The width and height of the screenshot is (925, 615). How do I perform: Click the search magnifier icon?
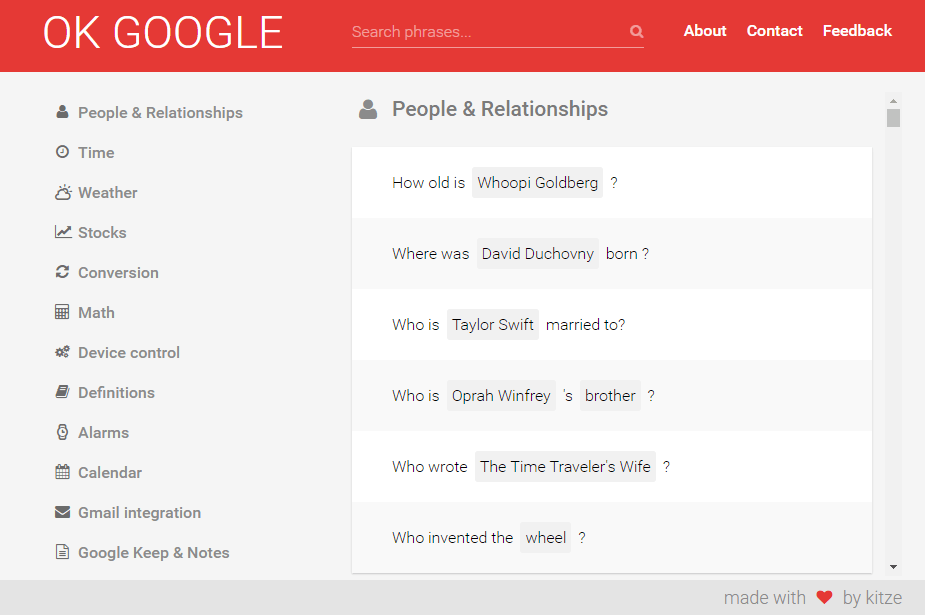pos(636,32)
